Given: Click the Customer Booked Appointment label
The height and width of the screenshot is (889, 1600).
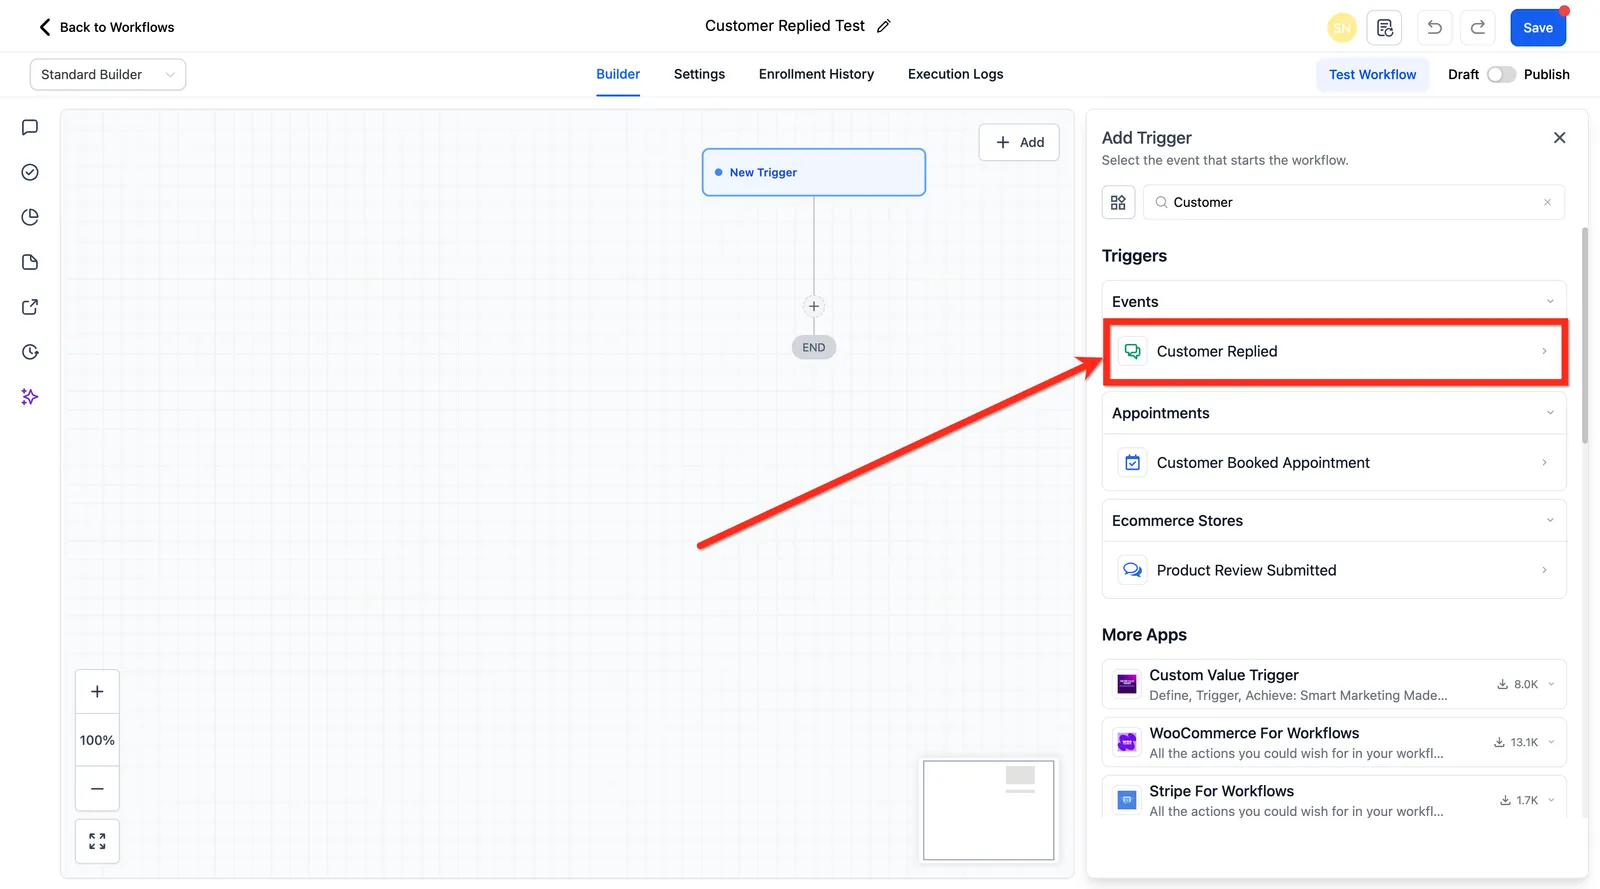Looking at the screenshot, I should pyautogui.click(x=1263, y=463).
